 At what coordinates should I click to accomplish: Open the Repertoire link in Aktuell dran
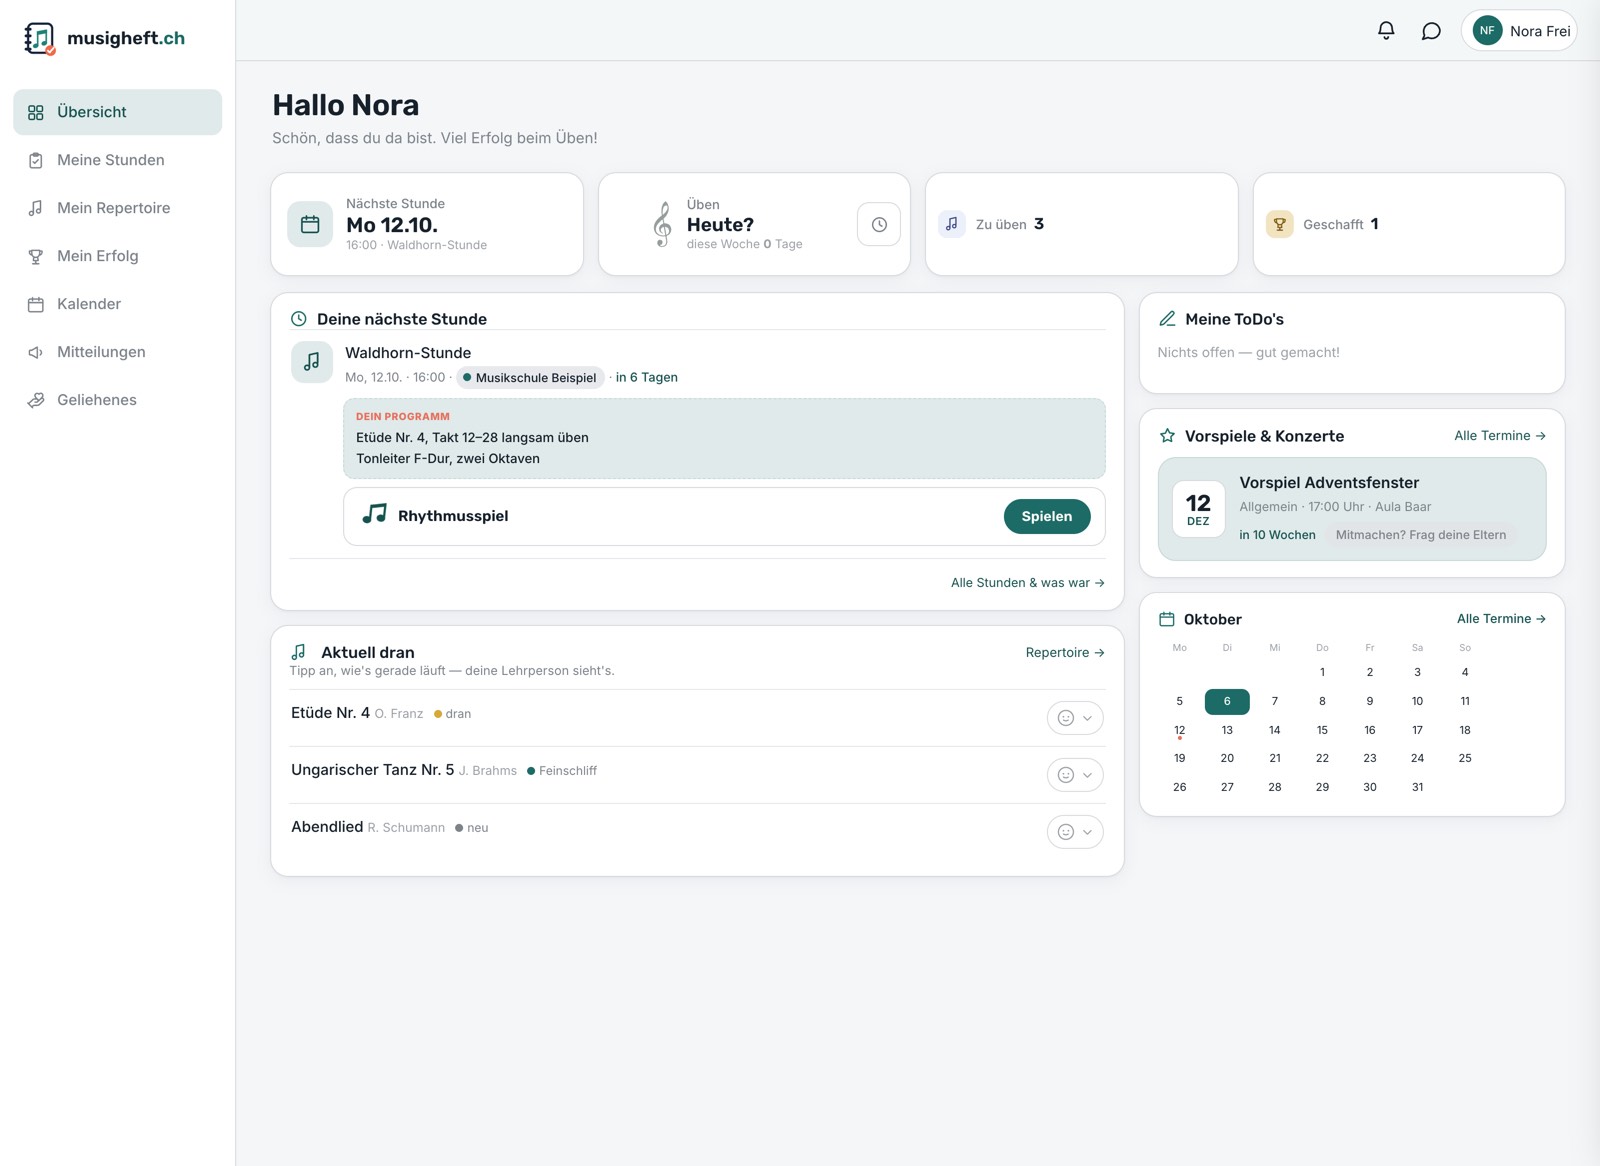[1065, 652]
